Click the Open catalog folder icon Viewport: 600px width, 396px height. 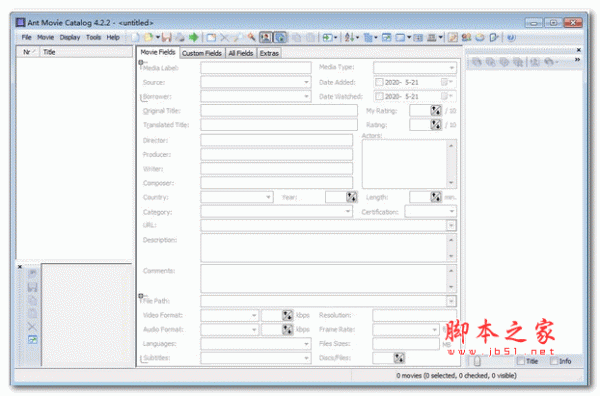click(148, 37)
